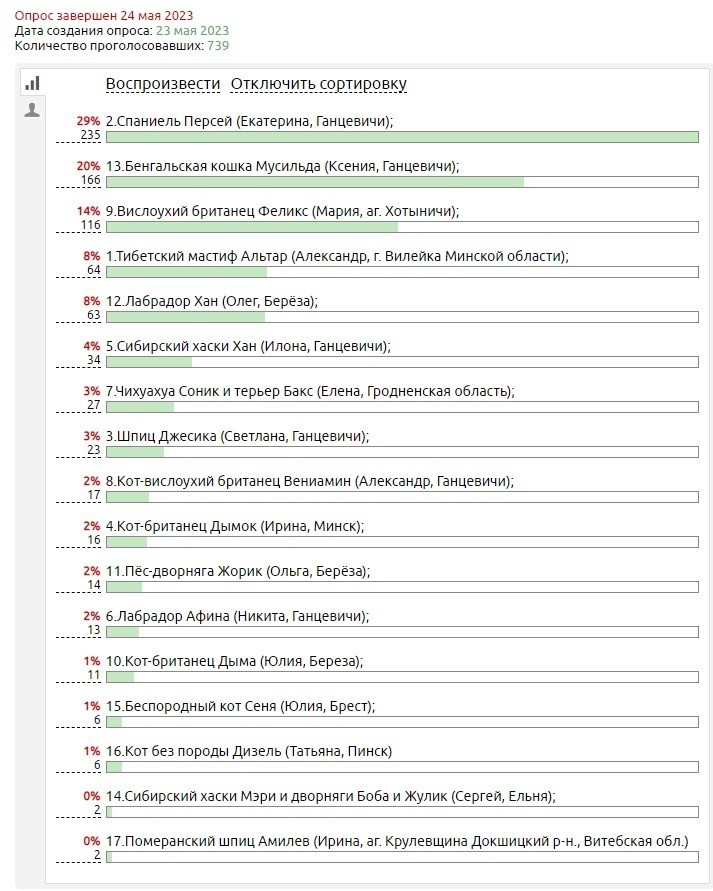Viewport: 713px width, 891px height.
Task: Click the progress bar for Вислоухий британец Феликс
Action: 402,227
